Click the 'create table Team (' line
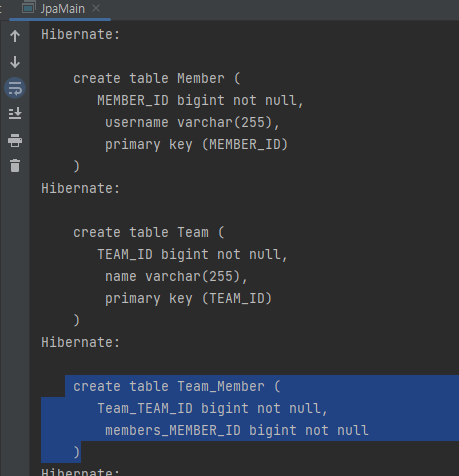The height and width of the screenshot is (476, 459). (x=149, y=233)
